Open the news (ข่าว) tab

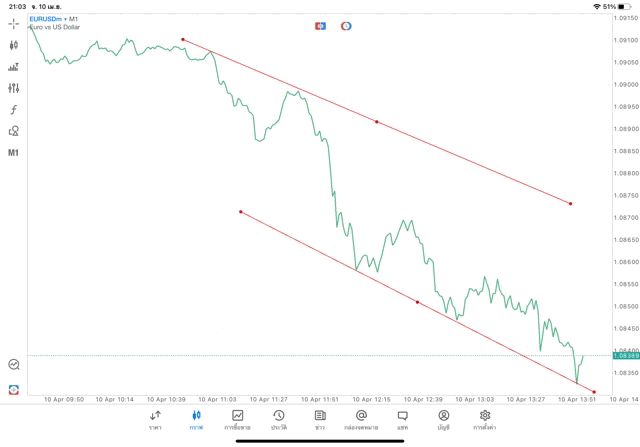[319, 419]
